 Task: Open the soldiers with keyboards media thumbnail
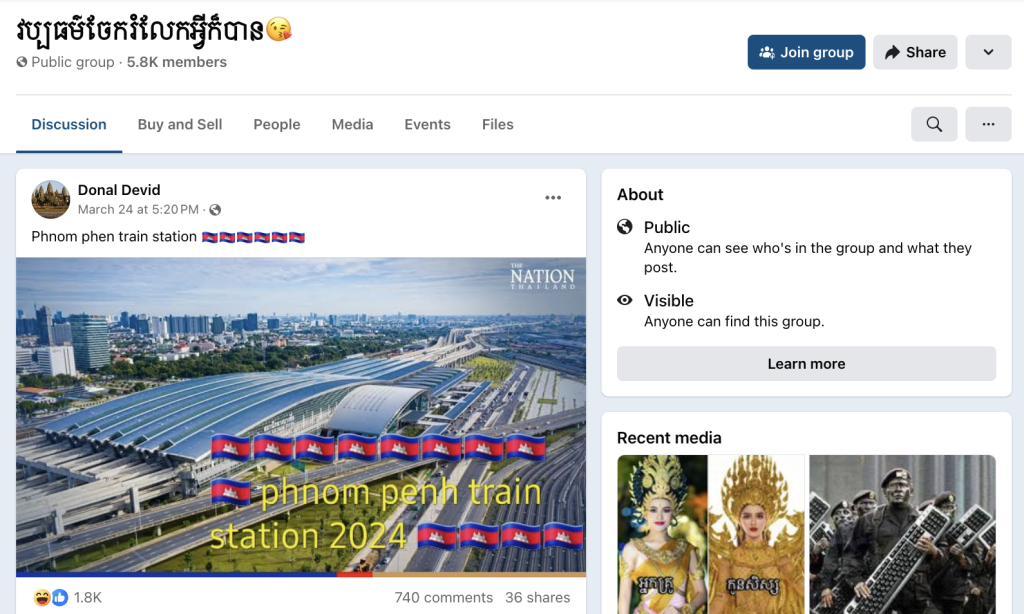point(903,534)
